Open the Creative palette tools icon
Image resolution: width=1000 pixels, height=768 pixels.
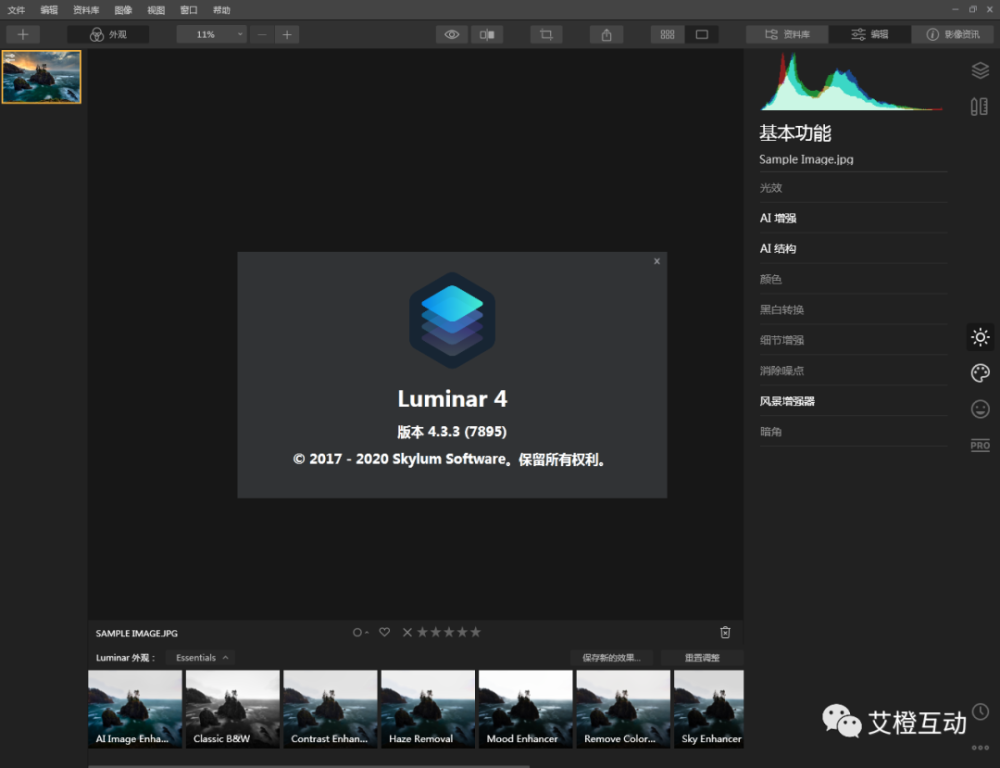pos(980,373)
